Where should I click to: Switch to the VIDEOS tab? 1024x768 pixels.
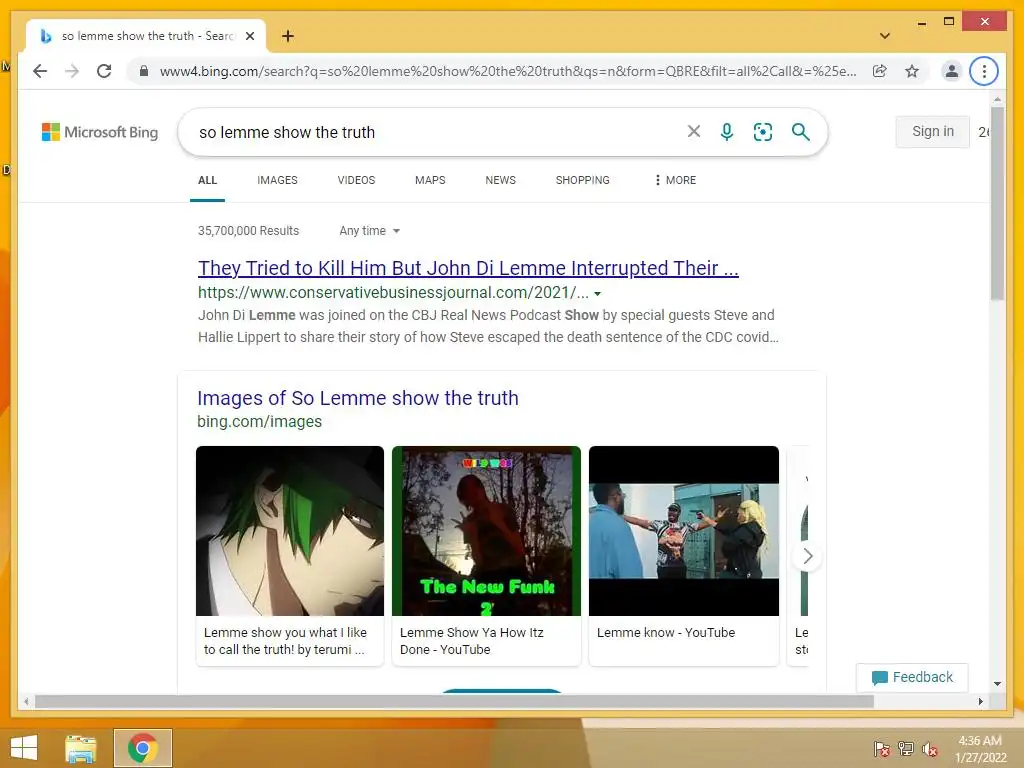point(357,180)
